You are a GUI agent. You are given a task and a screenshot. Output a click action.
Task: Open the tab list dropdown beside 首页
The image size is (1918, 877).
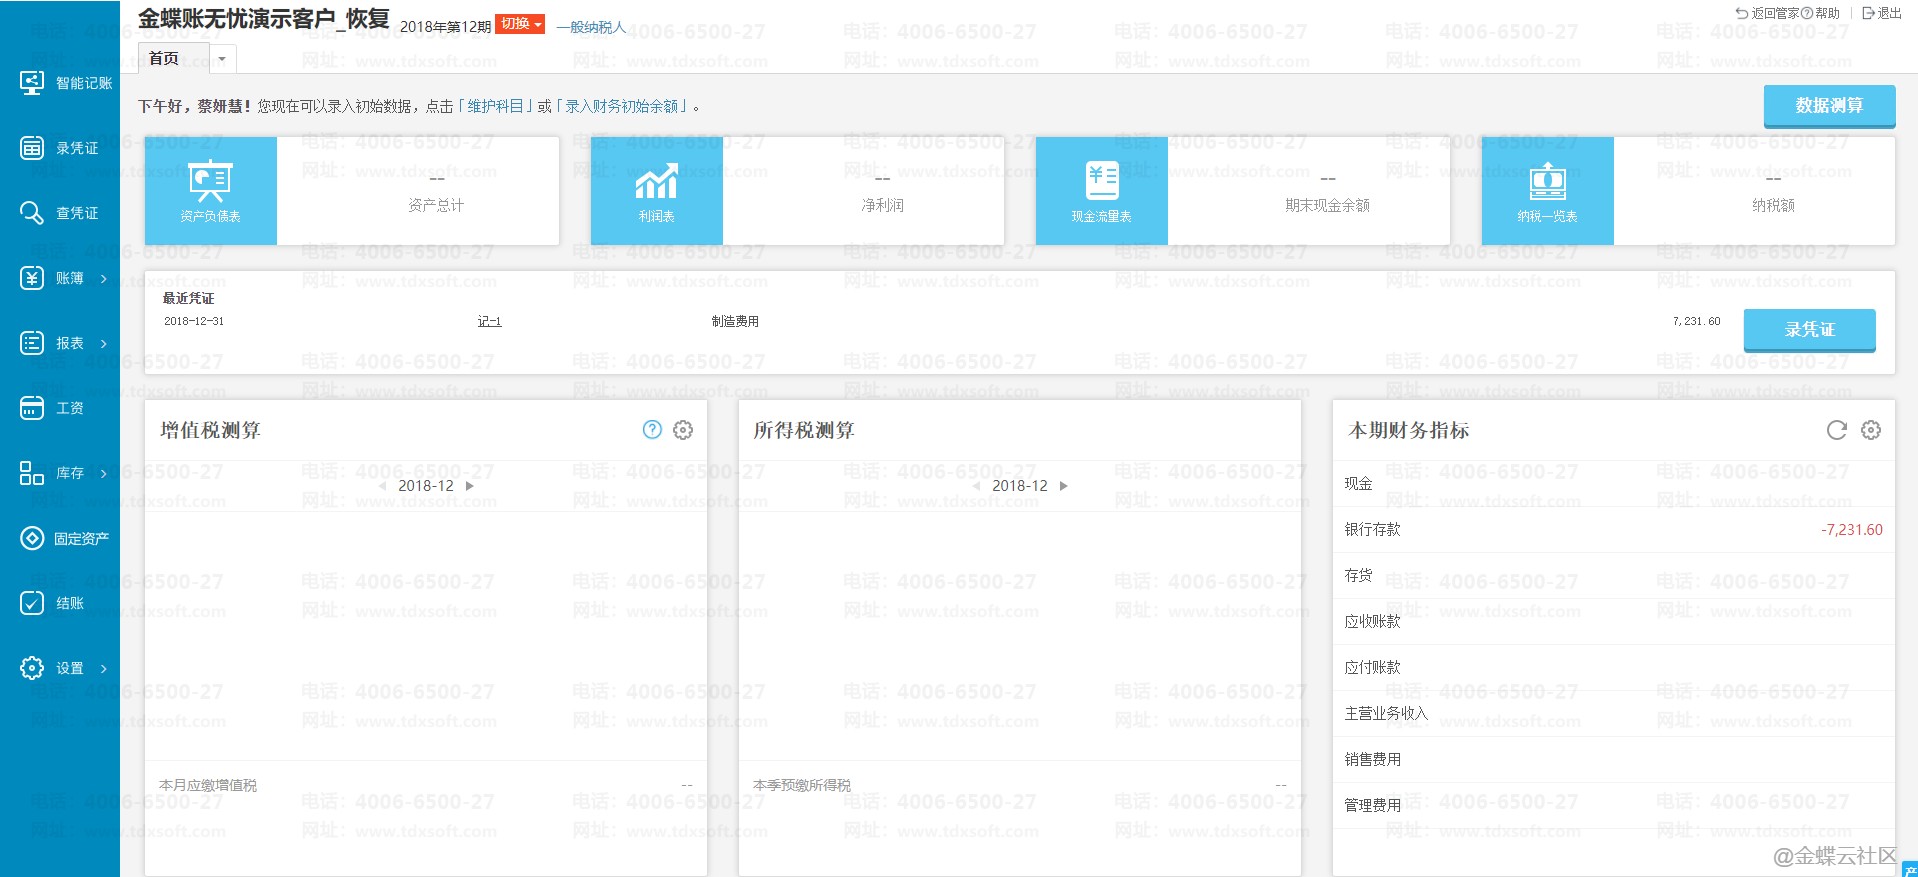pos(222,59)
